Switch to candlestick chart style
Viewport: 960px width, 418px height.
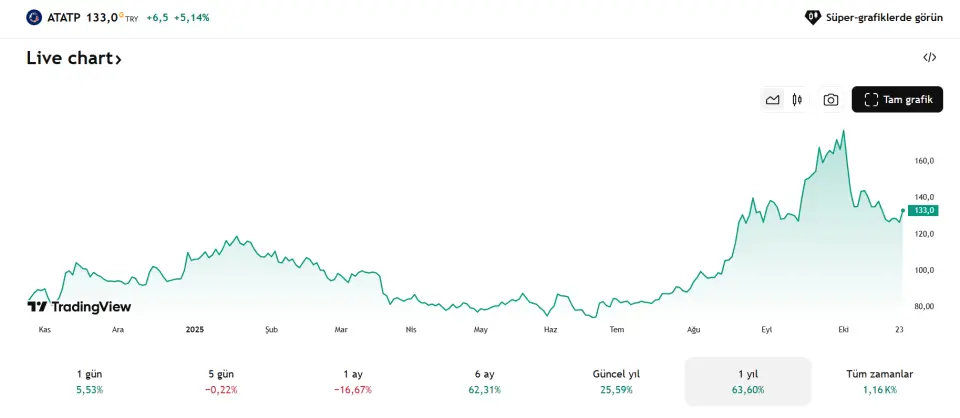(797, 100)
